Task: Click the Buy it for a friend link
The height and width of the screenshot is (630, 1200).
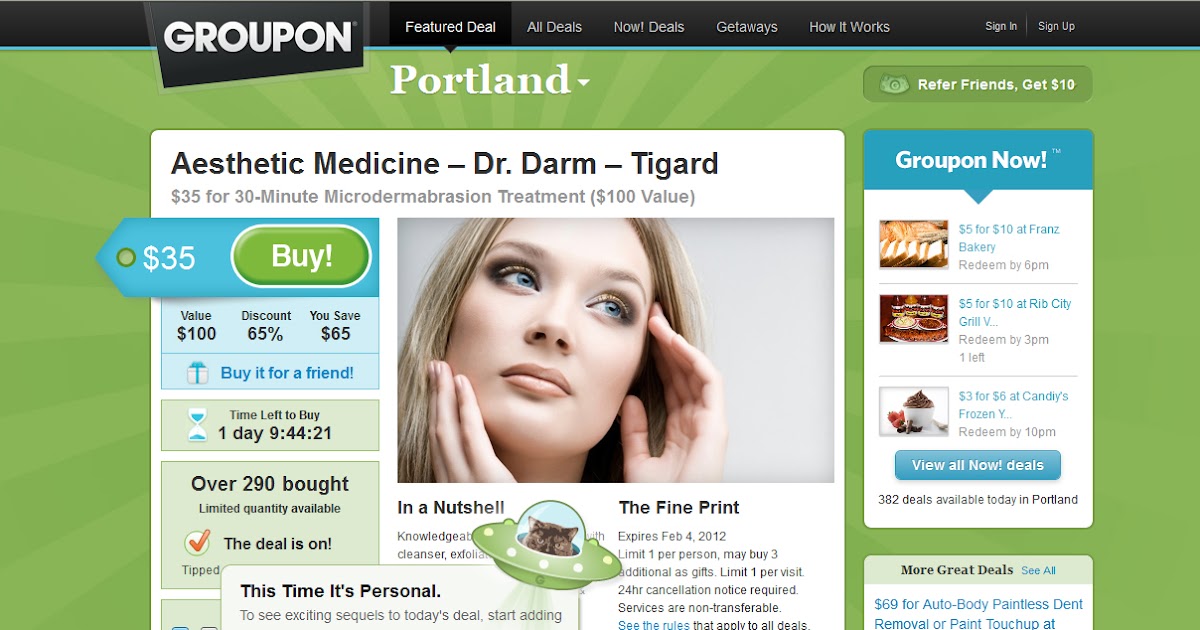Action: click(287, 373)
